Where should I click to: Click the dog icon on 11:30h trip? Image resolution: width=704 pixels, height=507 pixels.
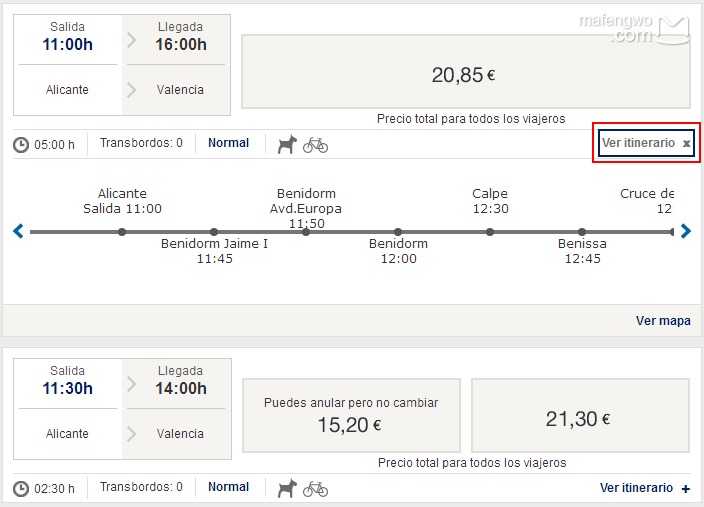(287, 488)
